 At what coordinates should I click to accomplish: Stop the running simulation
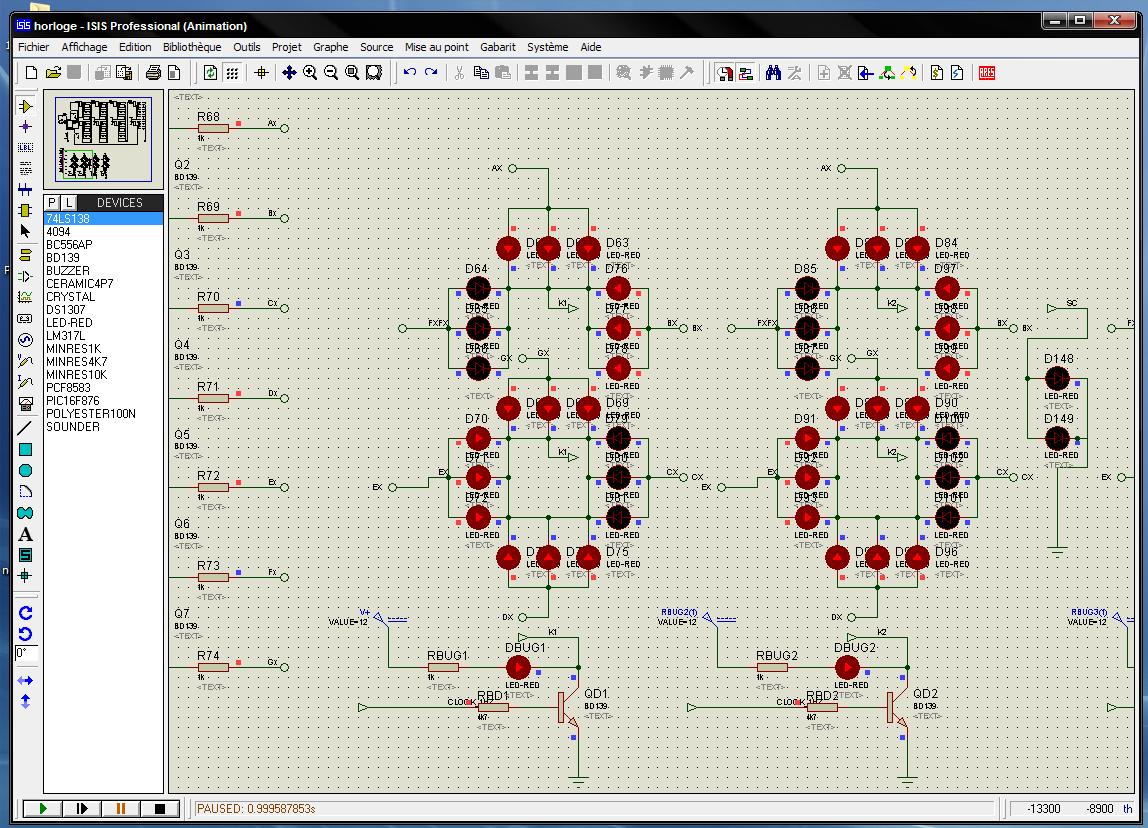(158, 808)
